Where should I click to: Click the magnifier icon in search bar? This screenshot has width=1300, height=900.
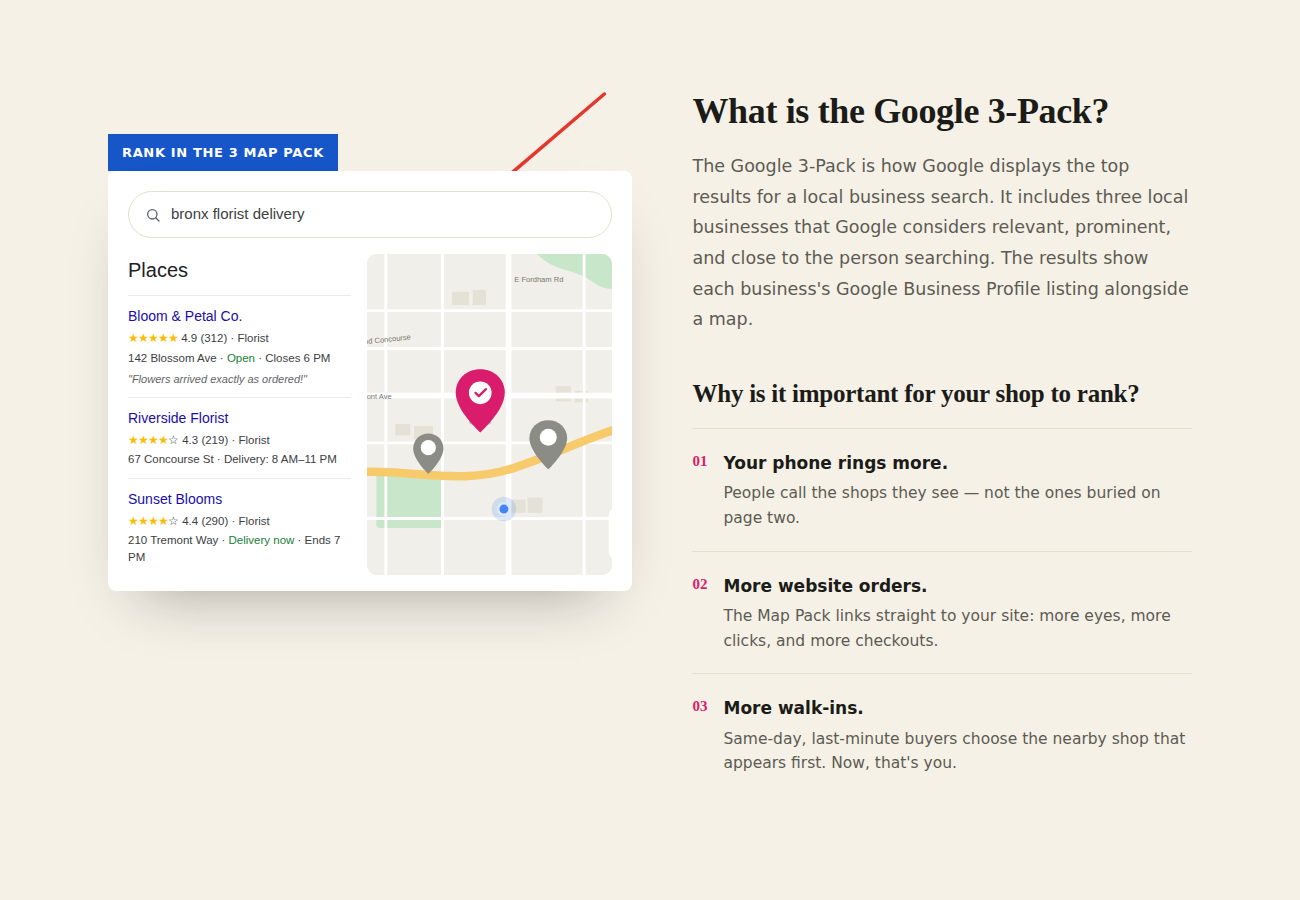pyautogui.click(x=153, y=215)
